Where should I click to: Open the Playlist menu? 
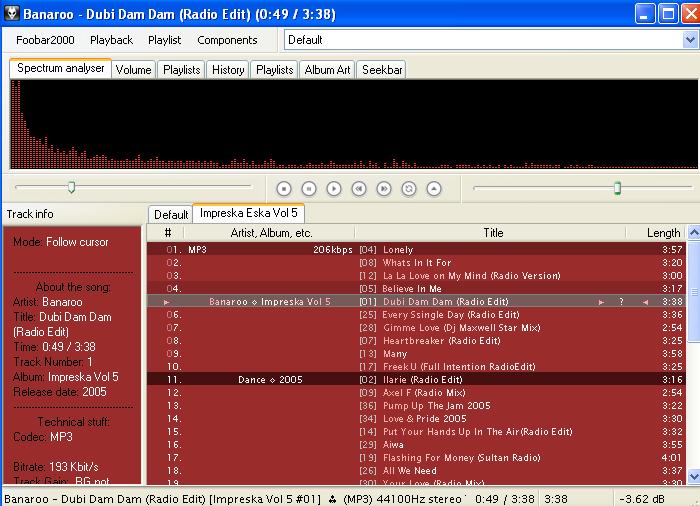165,40
